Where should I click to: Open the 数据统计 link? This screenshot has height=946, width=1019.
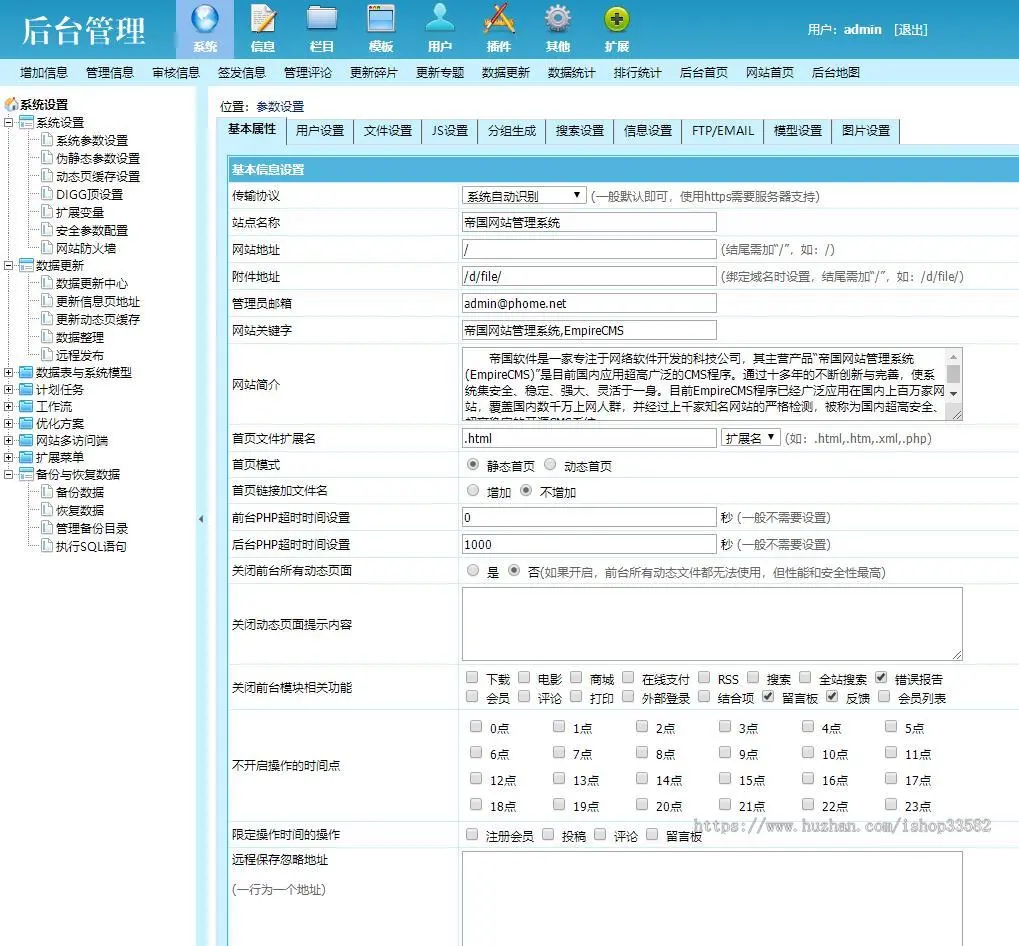coord(571,72)
